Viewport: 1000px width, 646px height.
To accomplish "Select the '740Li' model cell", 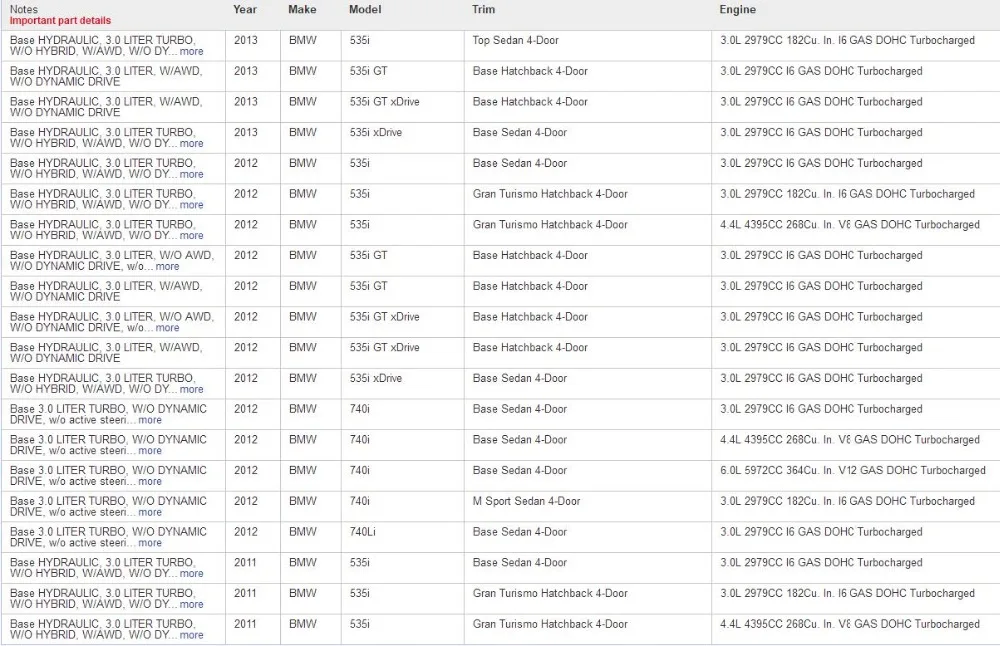I will [403, 537].
